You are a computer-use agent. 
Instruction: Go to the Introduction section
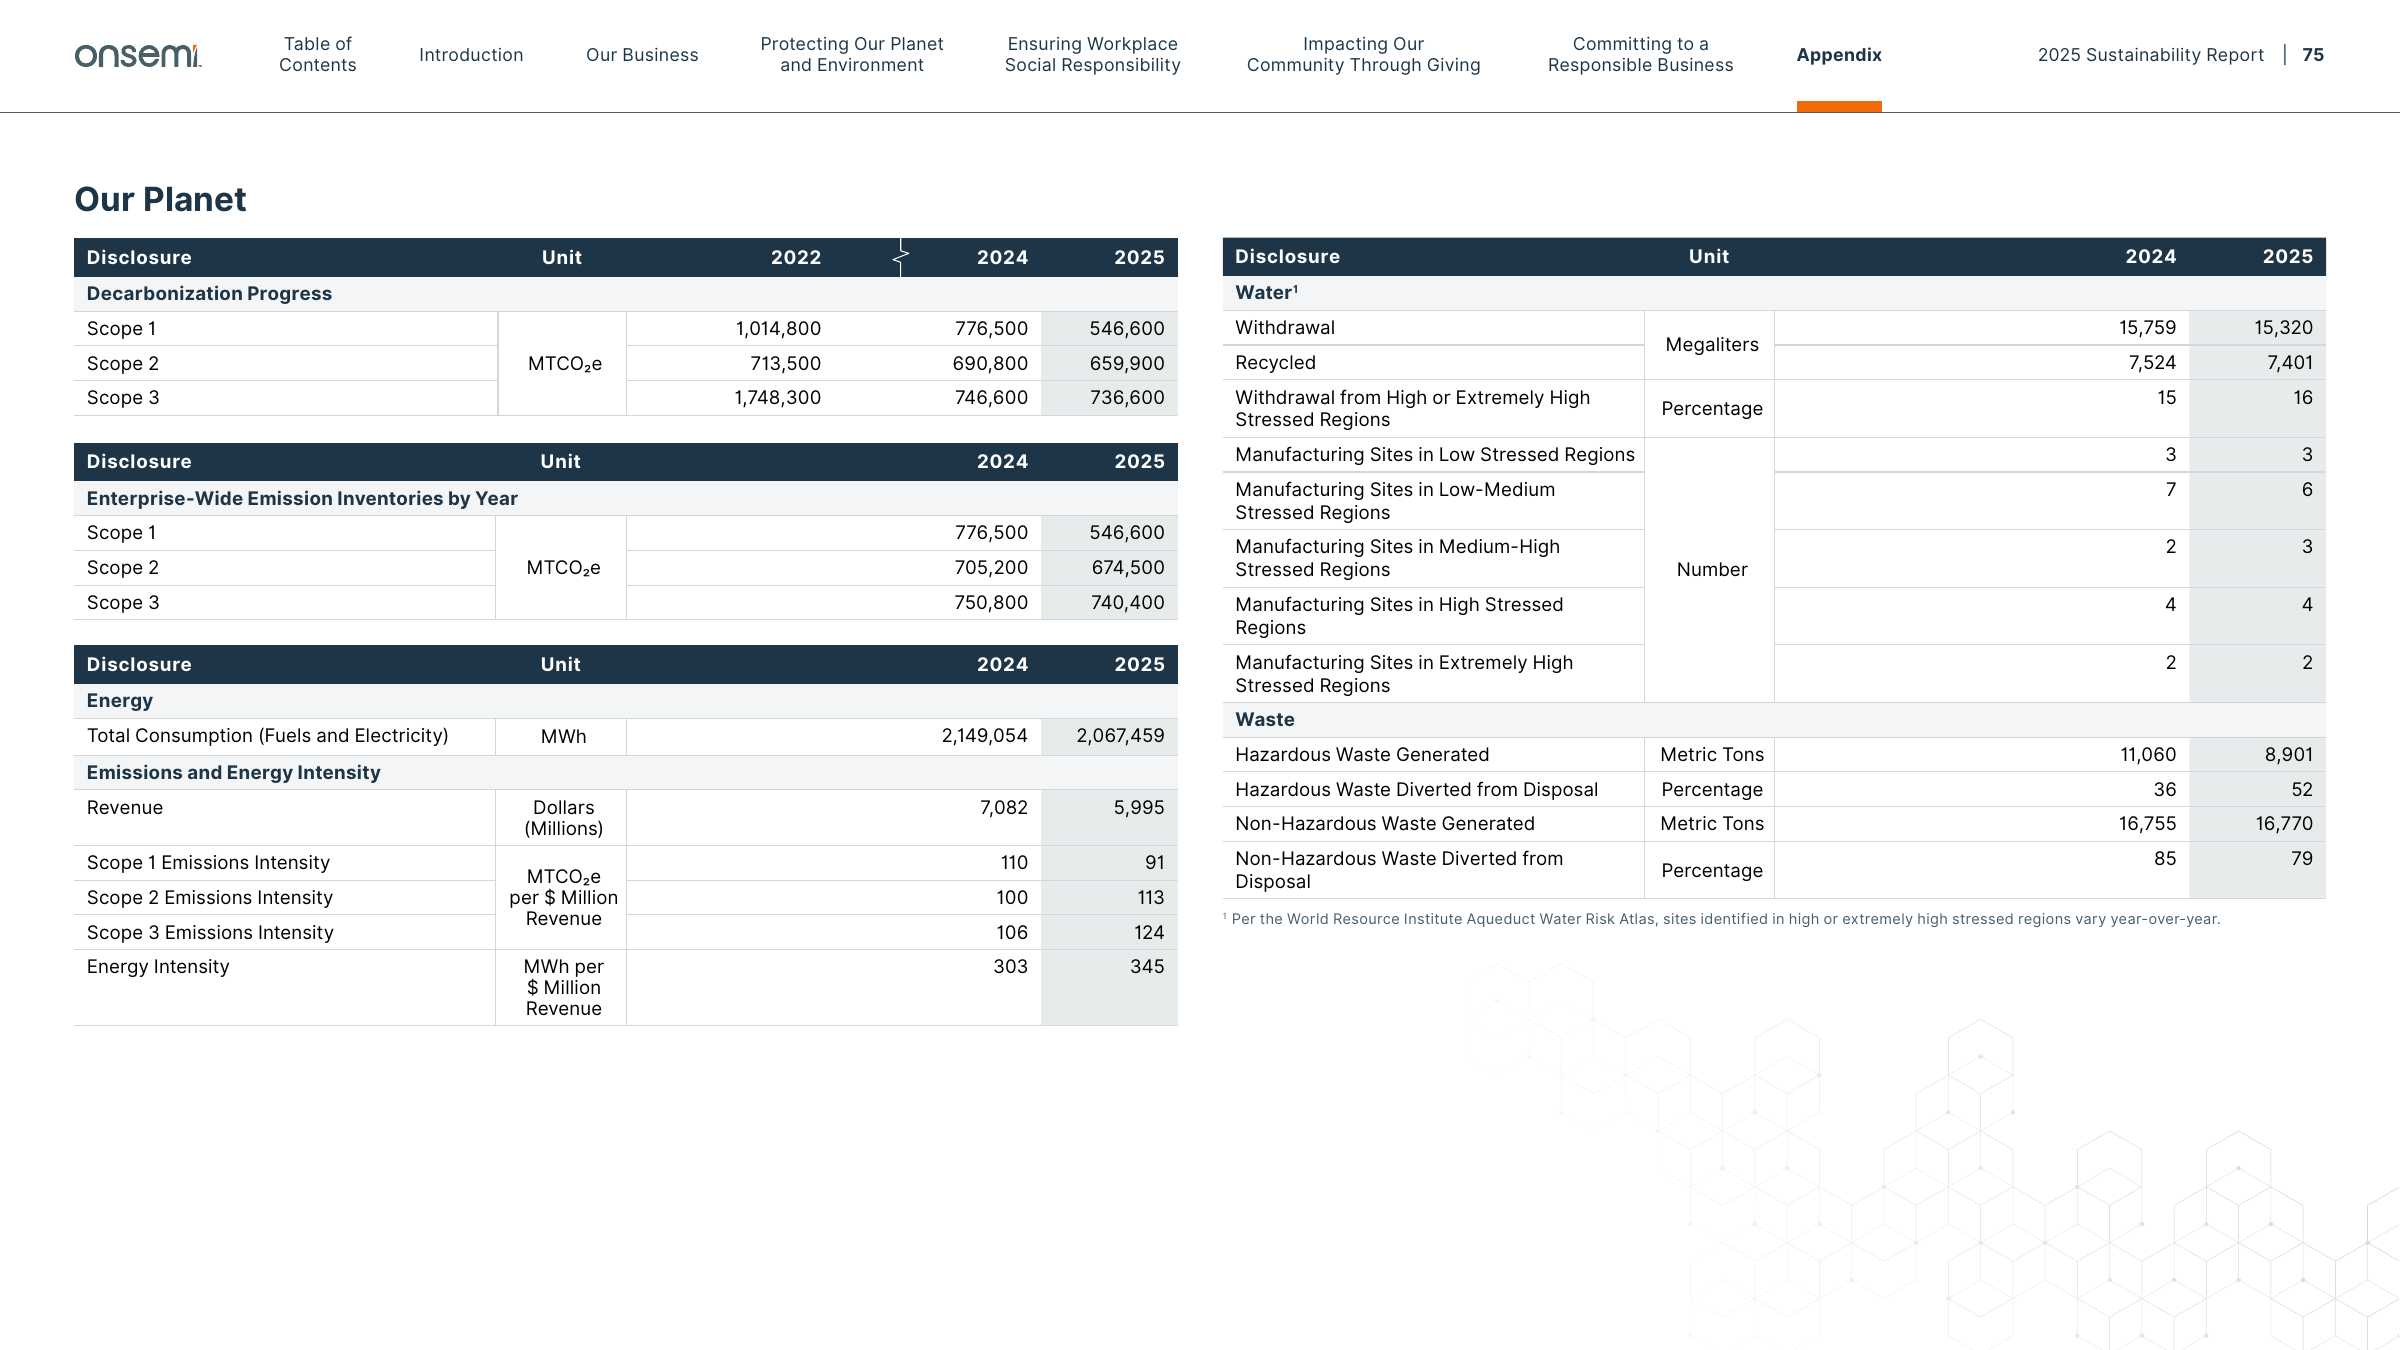click(x=471, y=55)
